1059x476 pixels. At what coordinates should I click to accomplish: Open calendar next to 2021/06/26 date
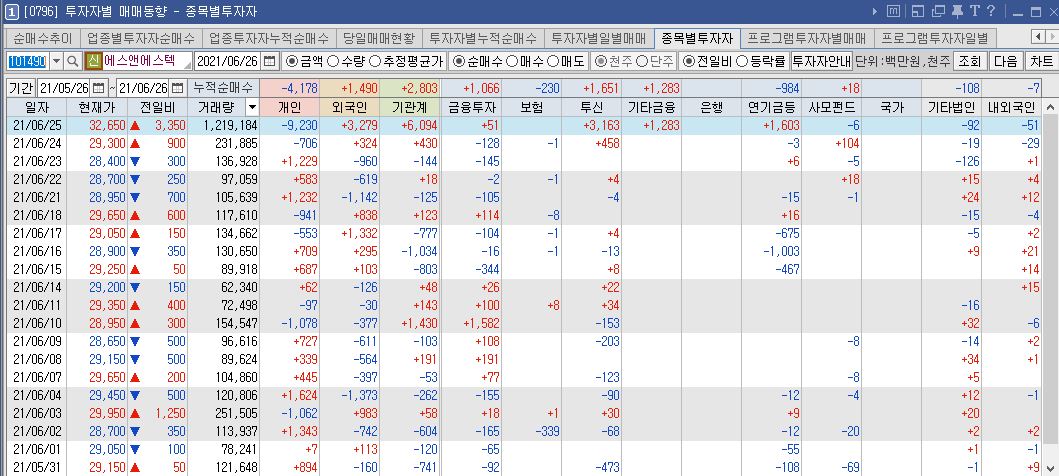point(269,61)
